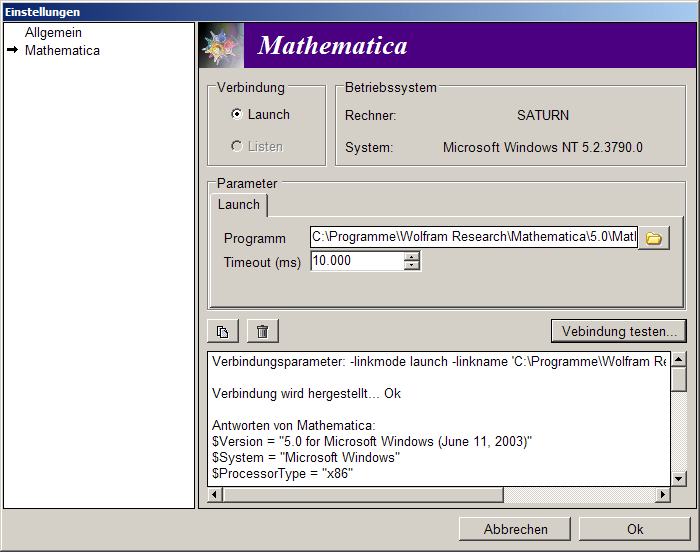Click the "Verbindungsparameter: -linkmode launch" log line
Screen dimensions: 700x552
(x=440, y=361)
